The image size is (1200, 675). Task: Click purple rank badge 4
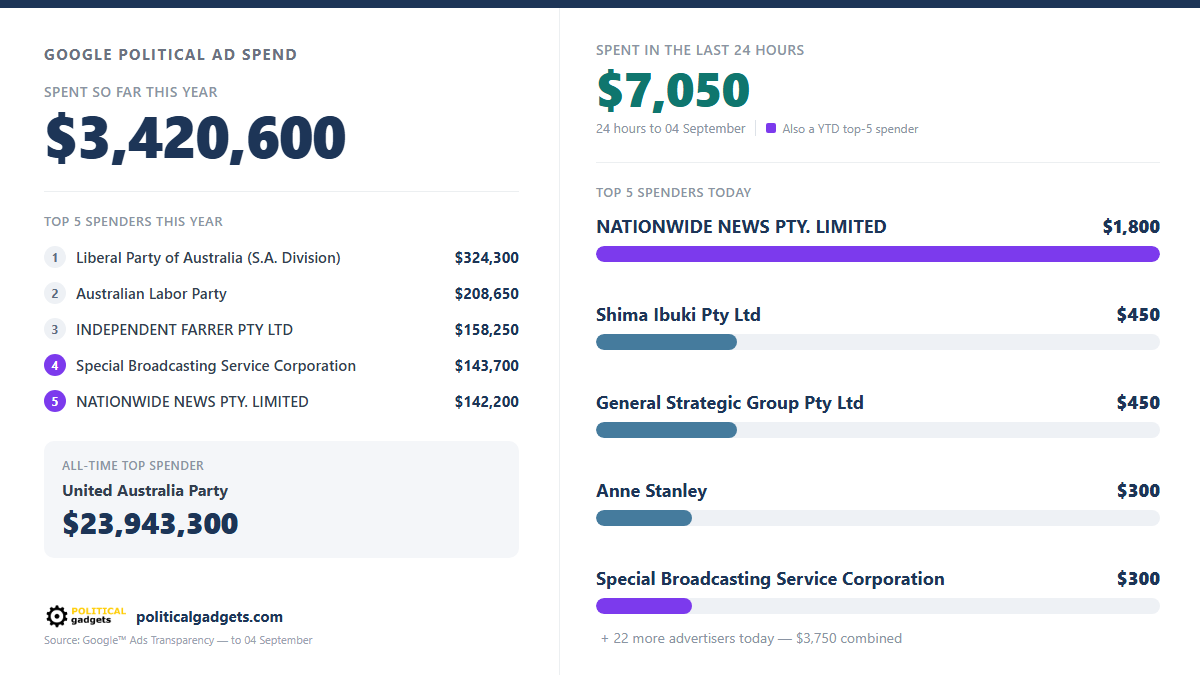(x=55, y=366)
